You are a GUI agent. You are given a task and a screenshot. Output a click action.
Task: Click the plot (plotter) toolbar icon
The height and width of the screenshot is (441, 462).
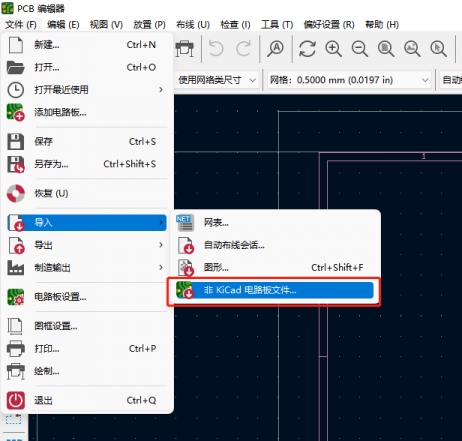[x=184, y=49]
